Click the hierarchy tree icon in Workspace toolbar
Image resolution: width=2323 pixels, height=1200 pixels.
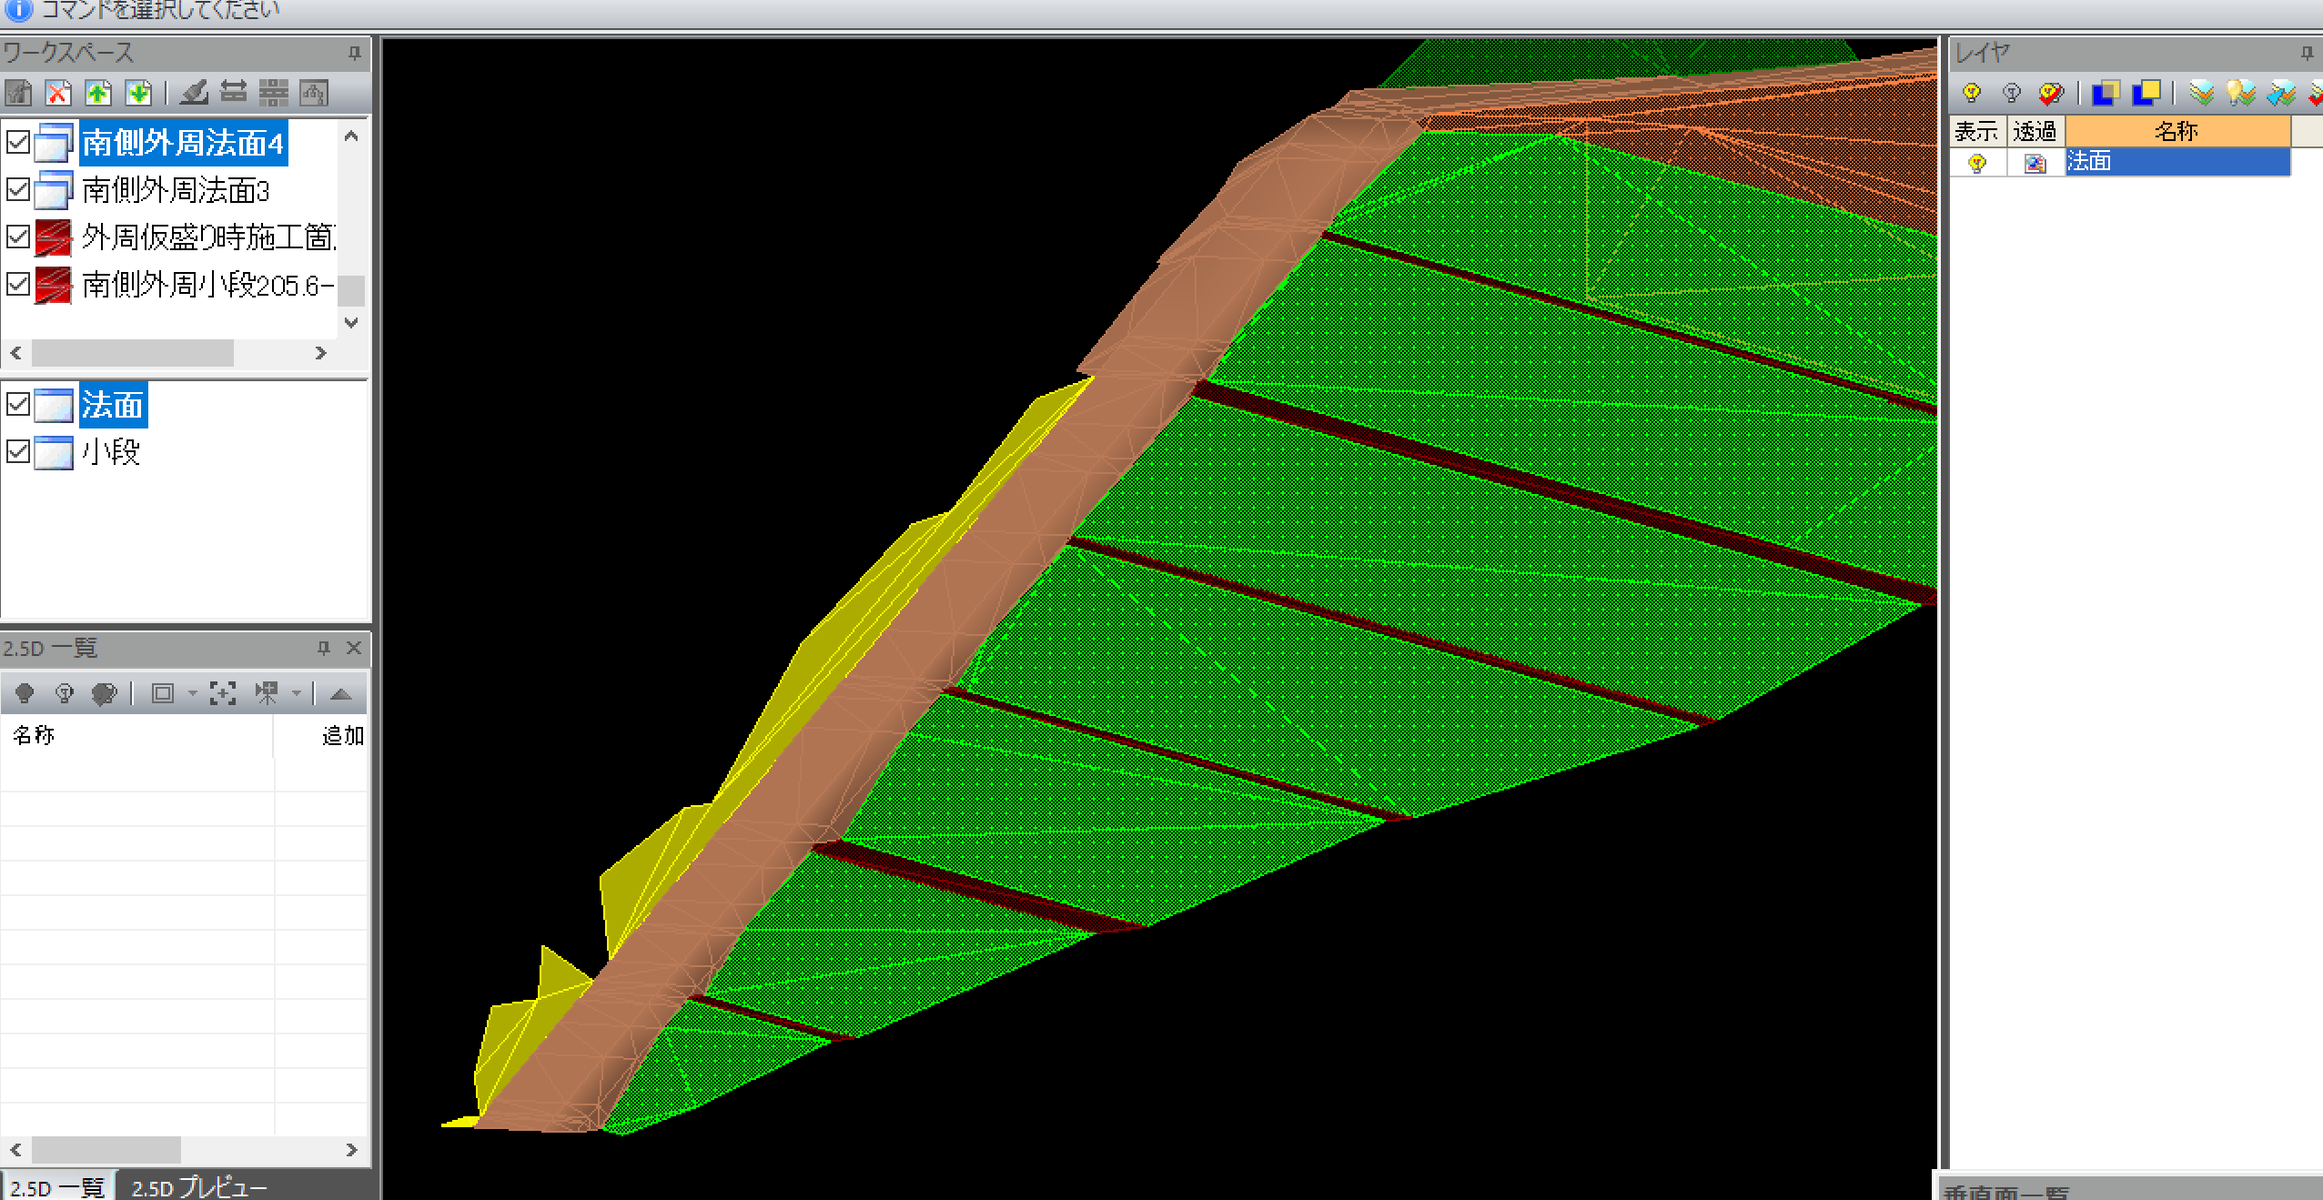point(314,93)
